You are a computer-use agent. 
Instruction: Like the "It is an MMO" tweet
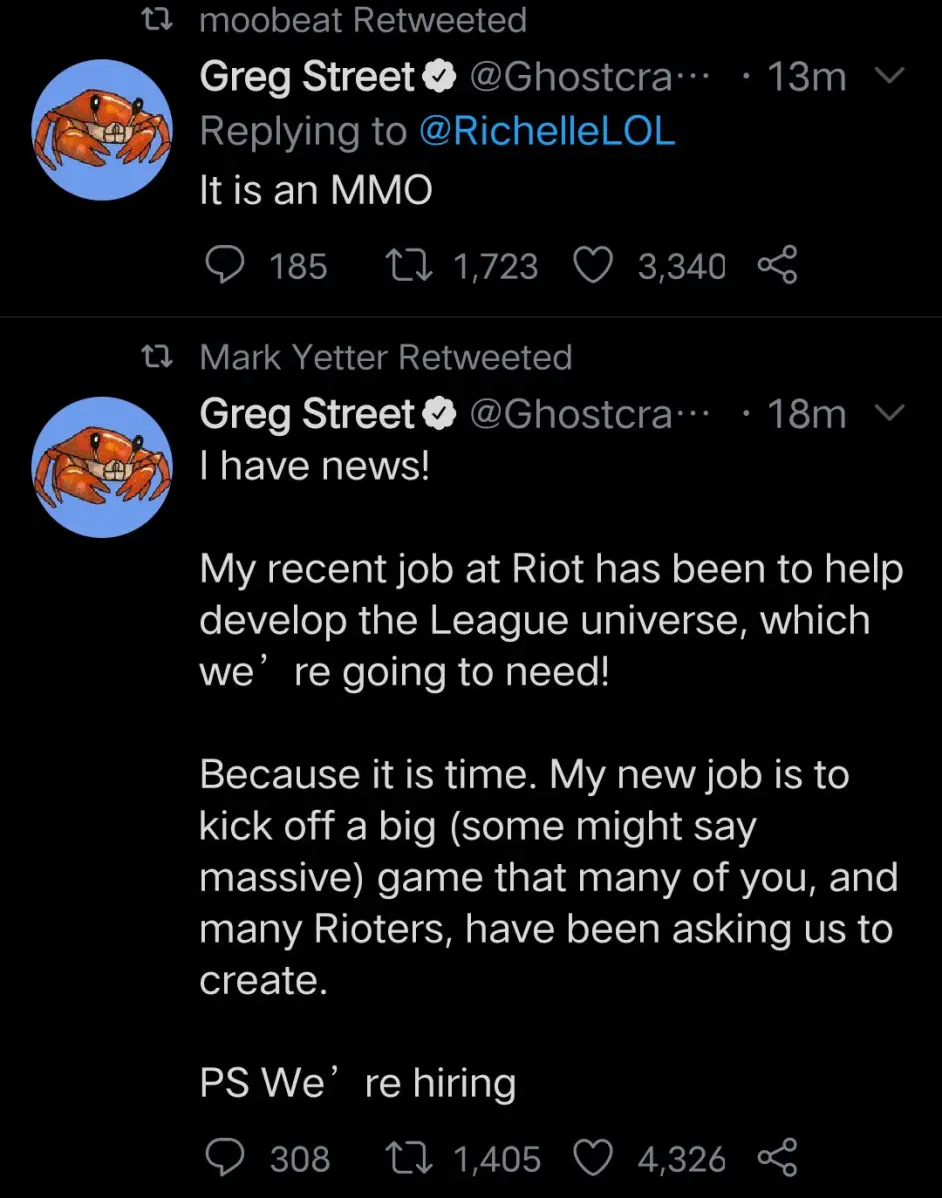[593, 266]
